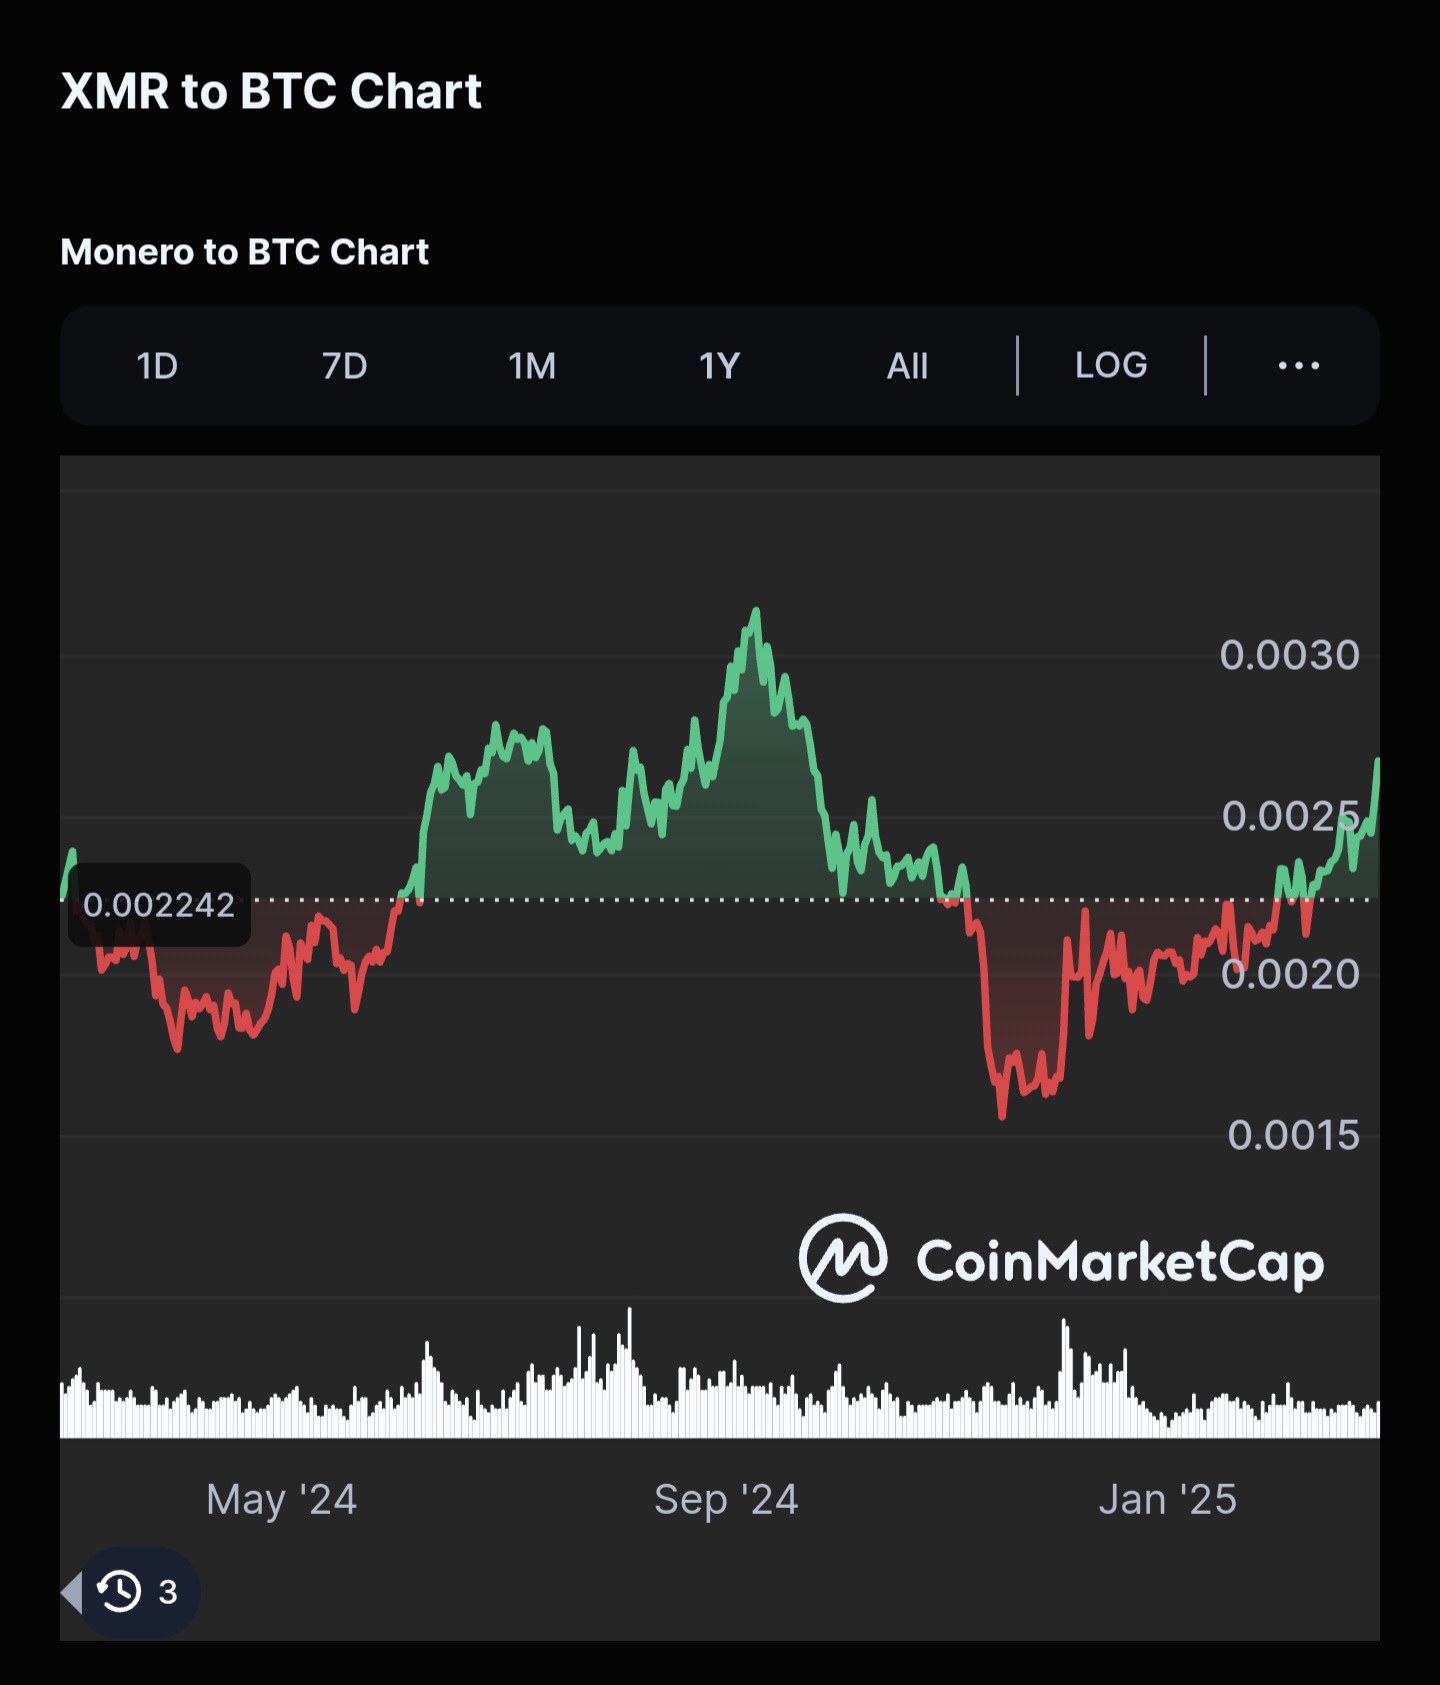Click the 0.0030 price axis label
This screenshot has width=1440, height=1685.
1289,655
